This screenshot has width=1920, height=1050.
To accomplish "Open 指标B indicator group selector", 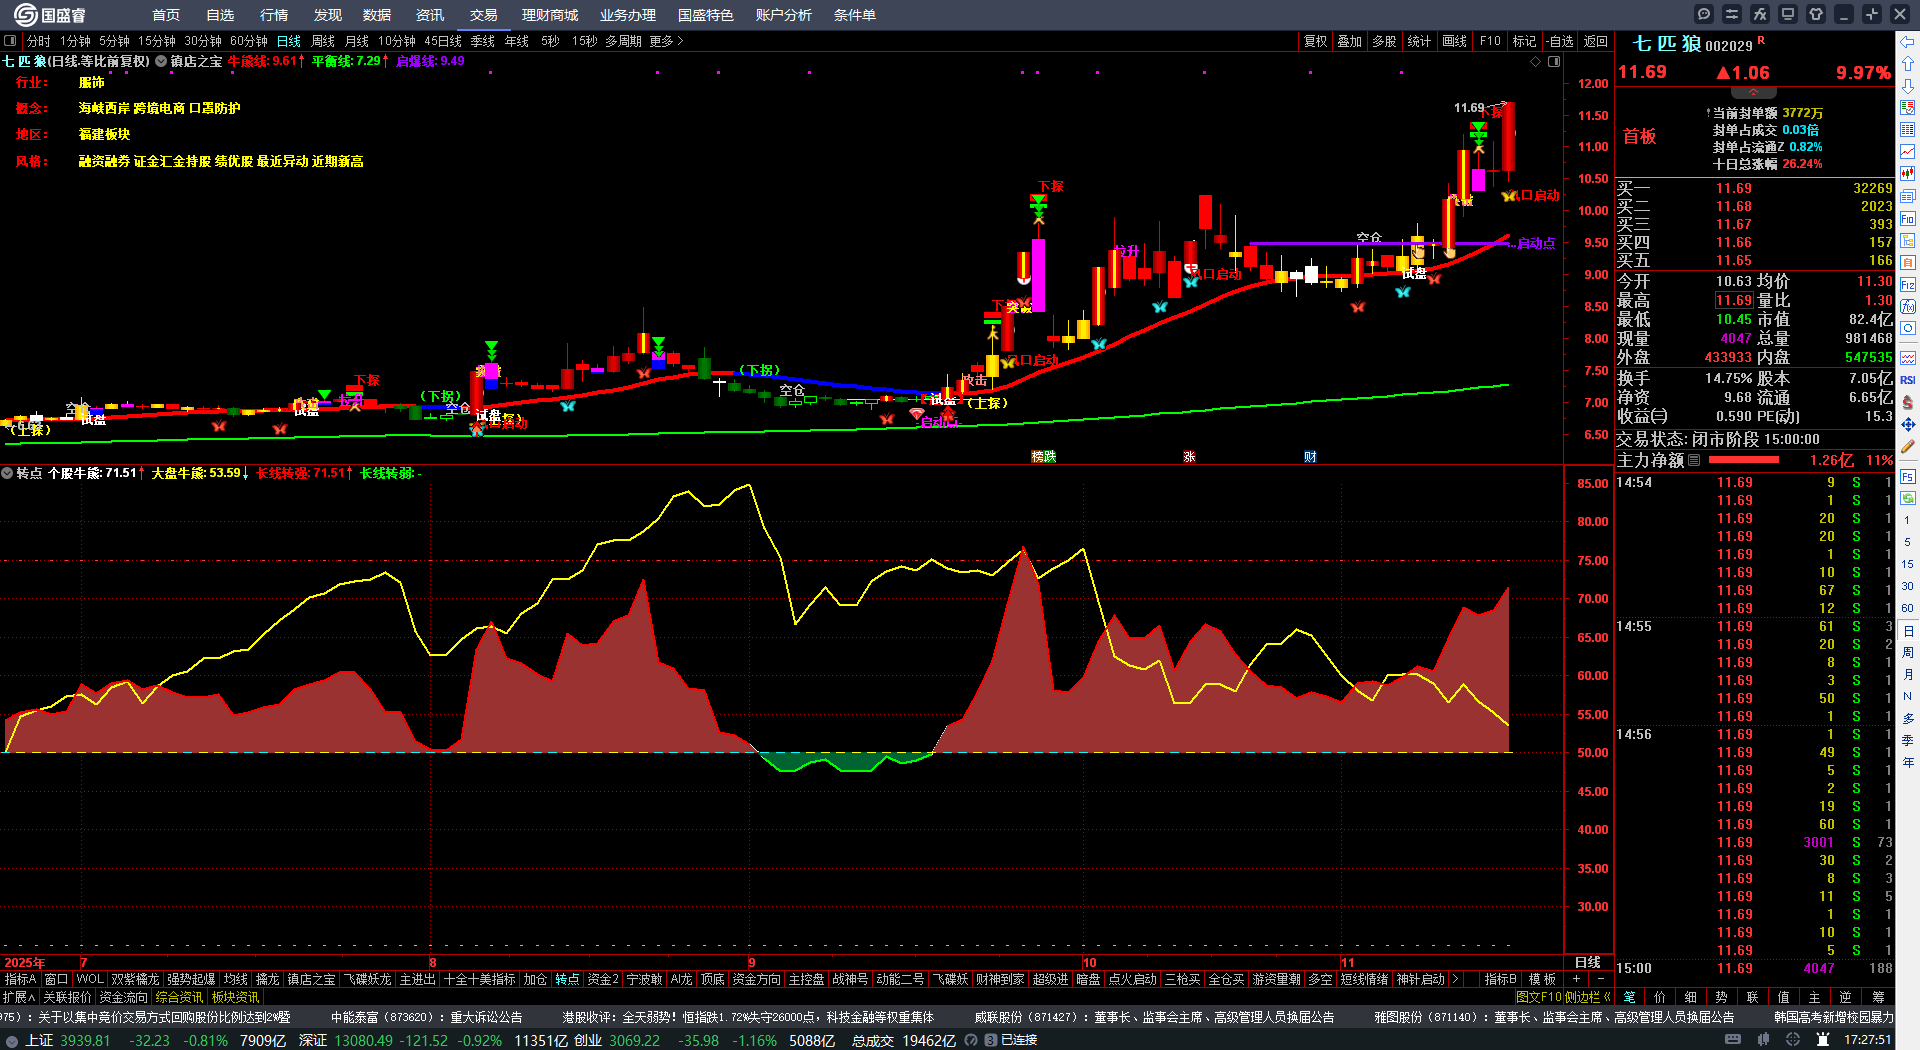I will (x=1500, y=979).
